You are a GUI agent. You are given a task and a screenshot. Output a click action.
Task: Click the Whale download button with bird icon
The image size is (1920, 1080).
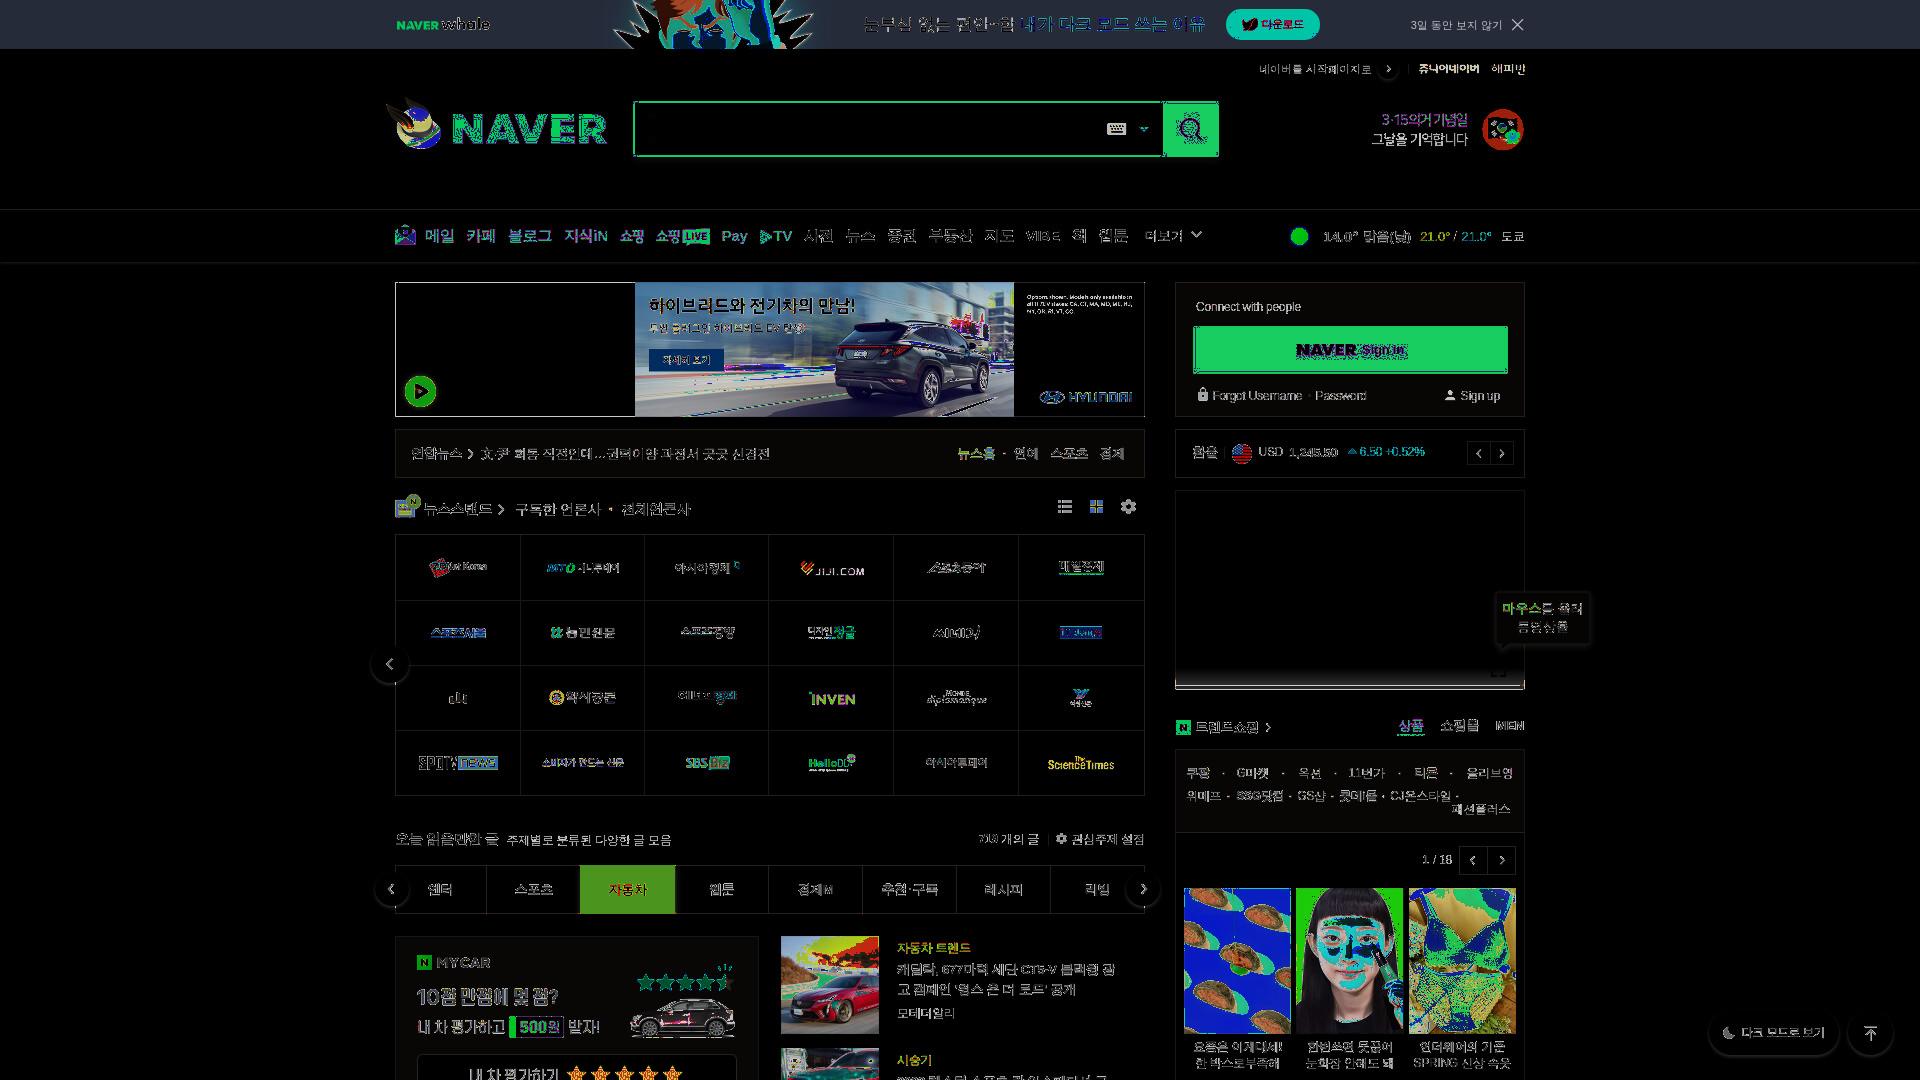coord(1272,24)
